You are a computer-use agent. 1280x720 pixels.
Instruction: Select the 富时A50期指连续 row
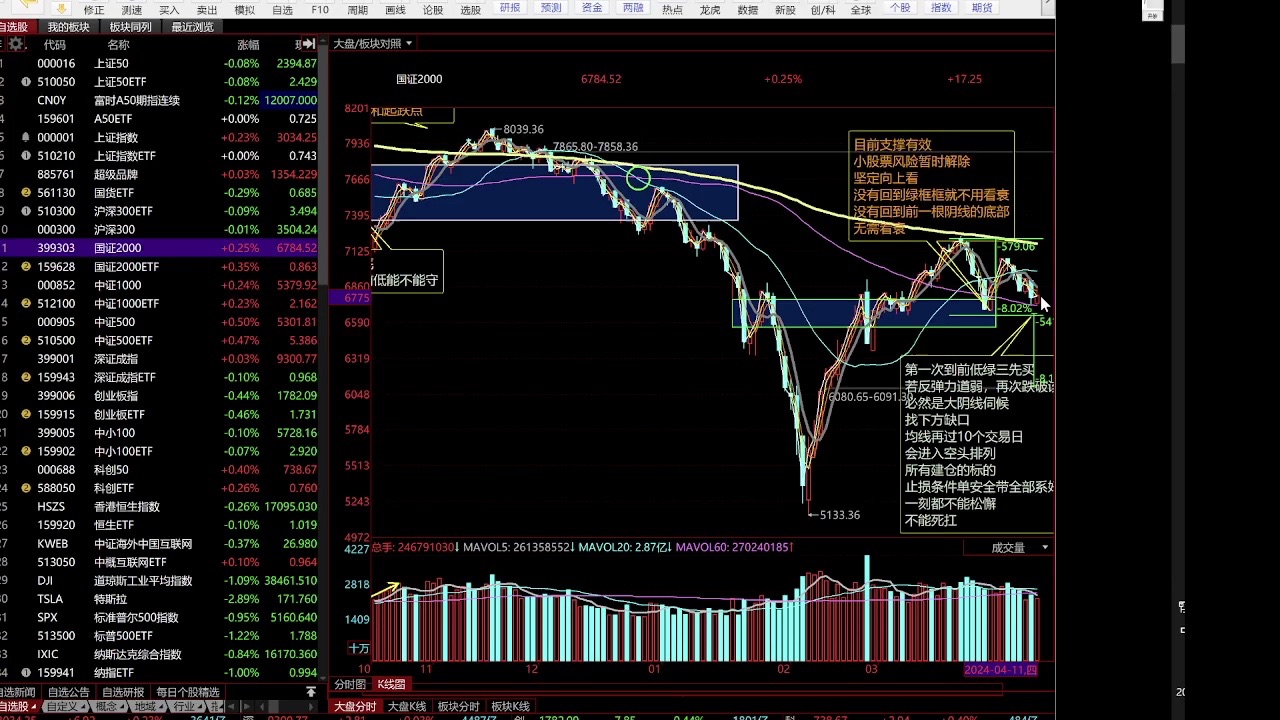click(159, 100)
